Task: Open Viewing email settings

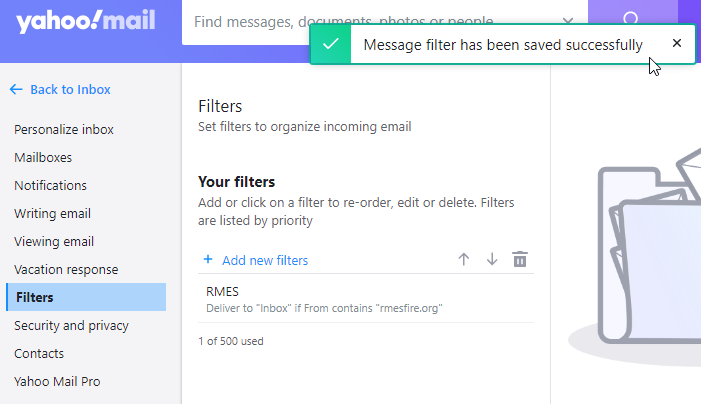Action: tap(54, 241)
